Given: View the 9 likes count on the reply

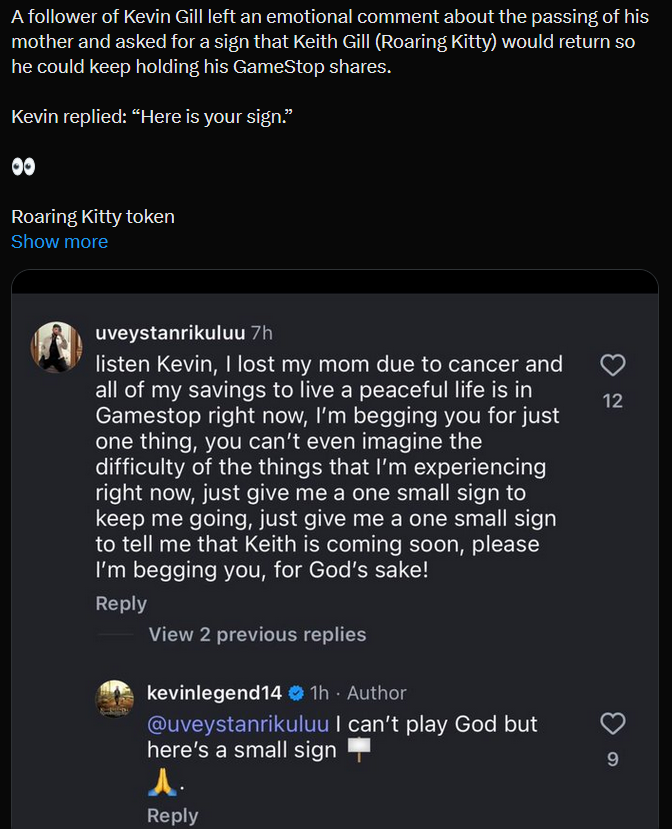Looking at the screenshot, I should 613,760.
